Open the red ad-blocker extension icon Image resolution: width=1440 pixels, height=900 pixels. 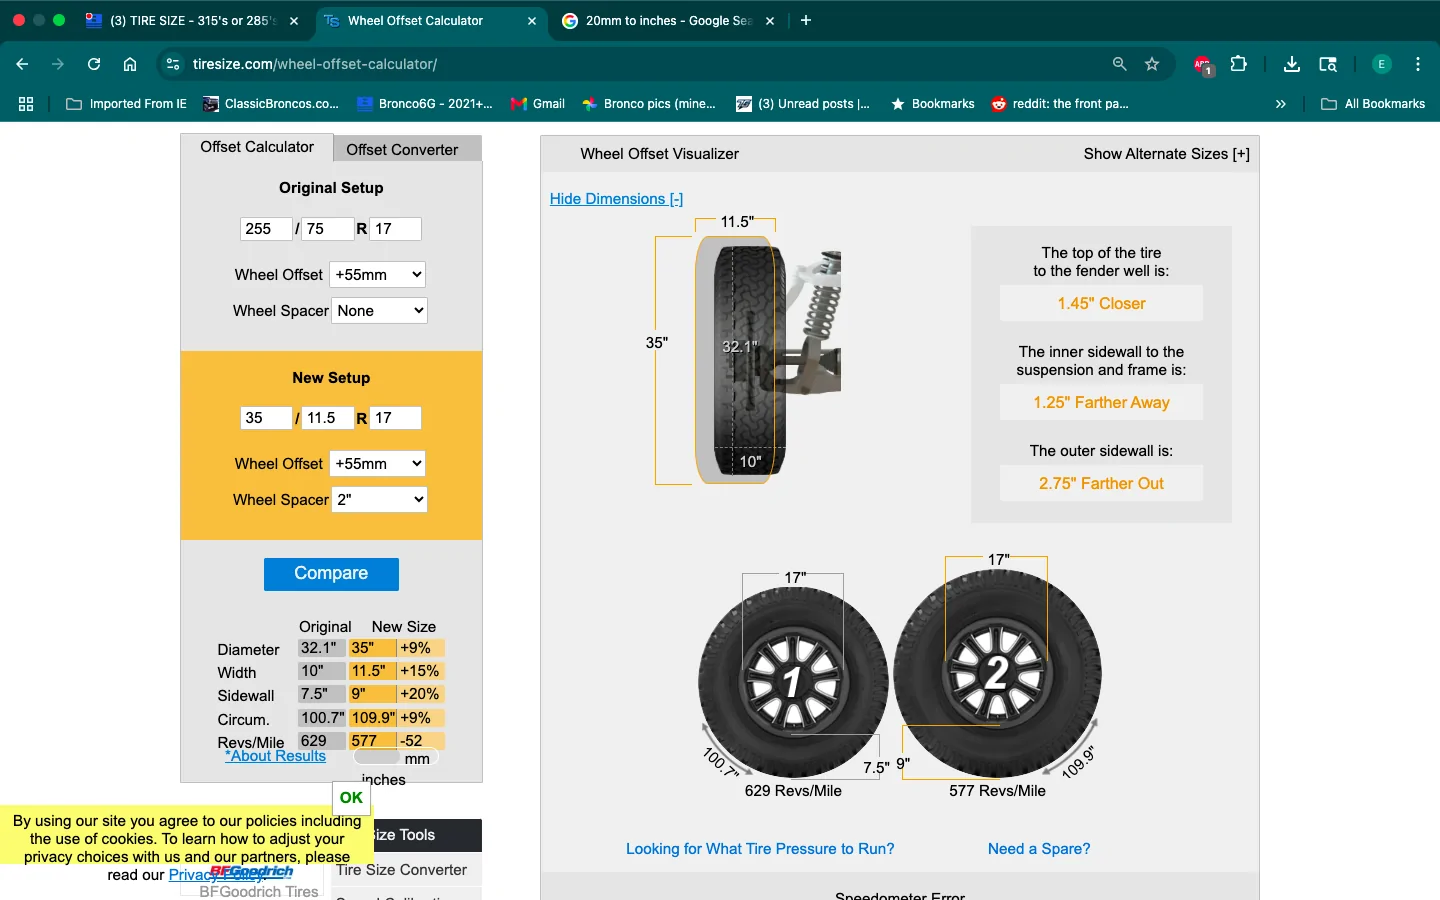click(x=1203, y=64)
